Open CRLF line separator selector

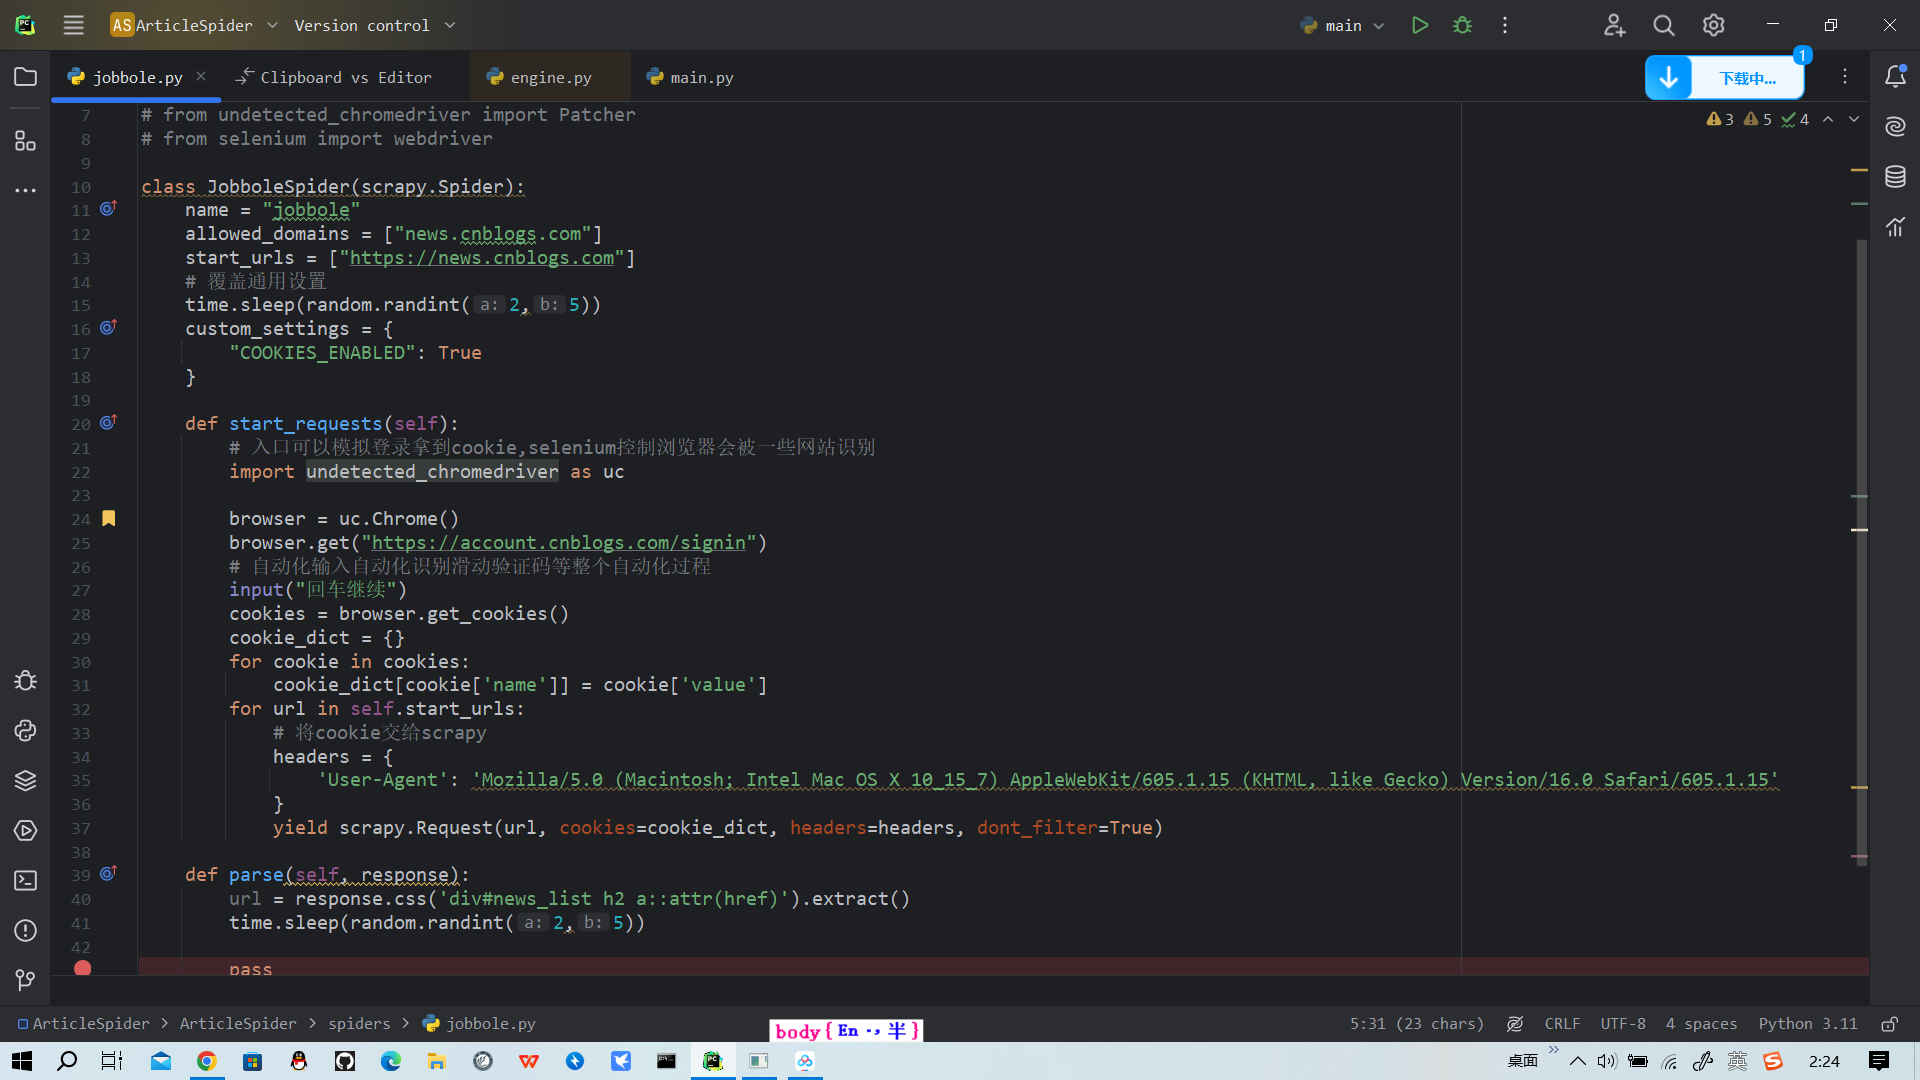(x=1562, y=1023)
